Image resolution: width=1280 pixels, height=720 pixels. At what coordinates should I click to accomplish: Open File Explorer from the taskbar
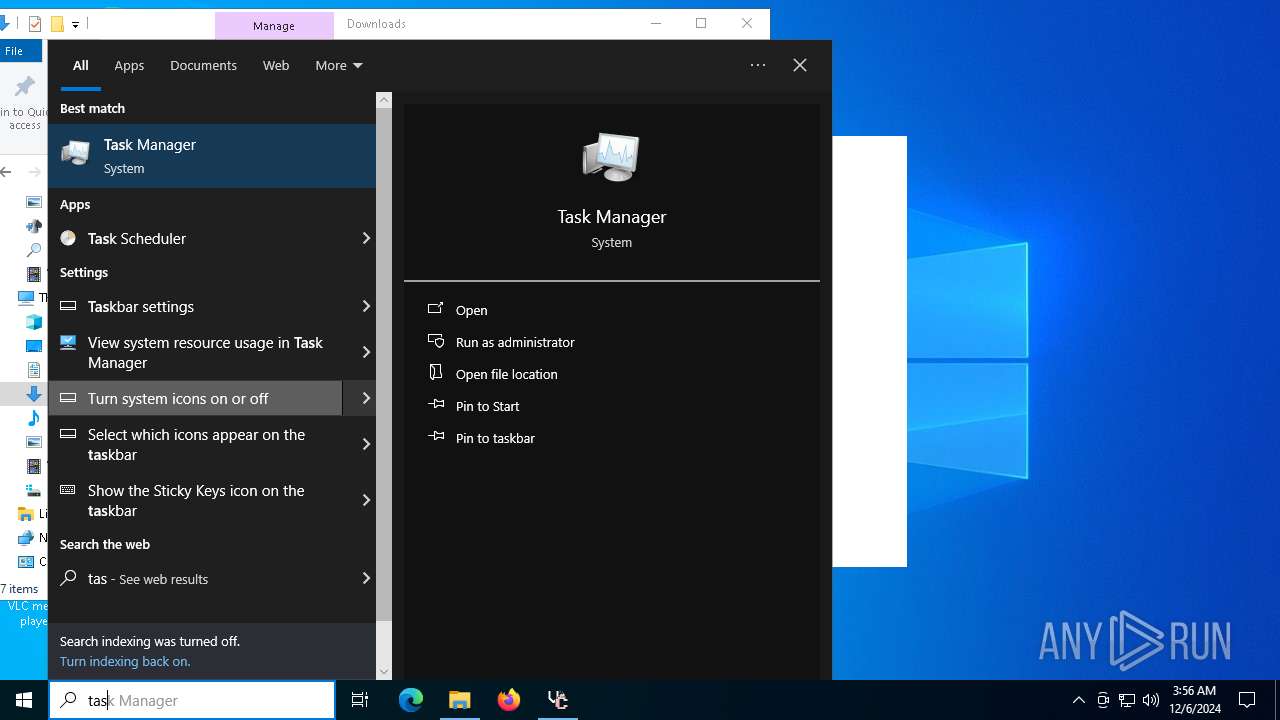tap(460, 700)
